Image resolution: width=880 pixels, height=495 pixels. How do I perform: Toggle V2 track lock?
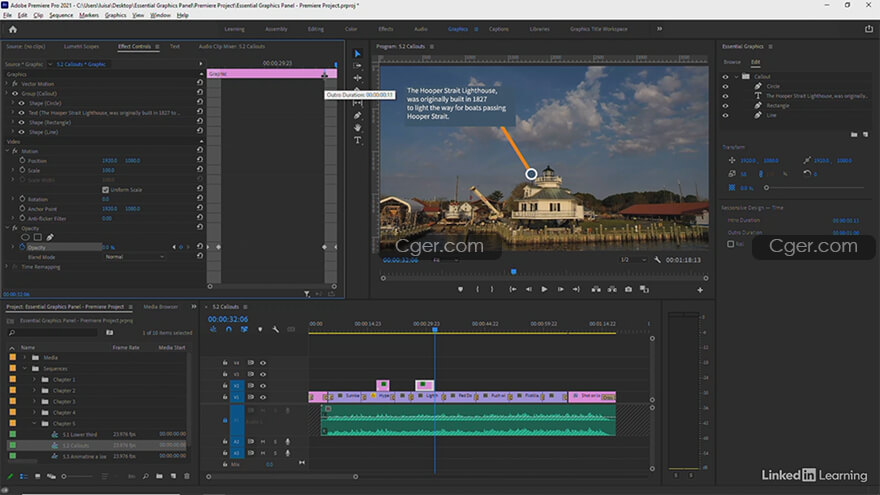click(225, 386)
